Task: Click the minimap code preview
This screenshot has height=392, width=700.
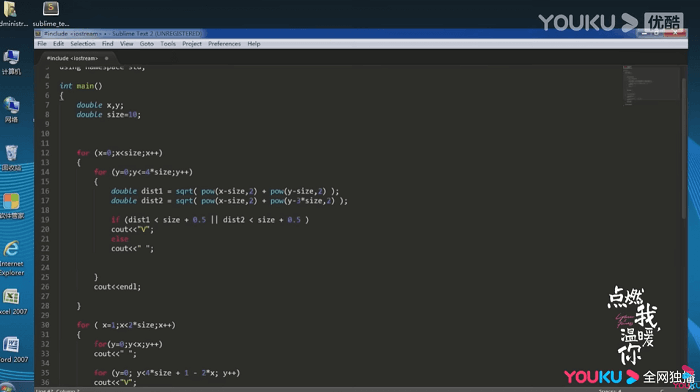Action: pyautogui.click(x=650, y=85)
